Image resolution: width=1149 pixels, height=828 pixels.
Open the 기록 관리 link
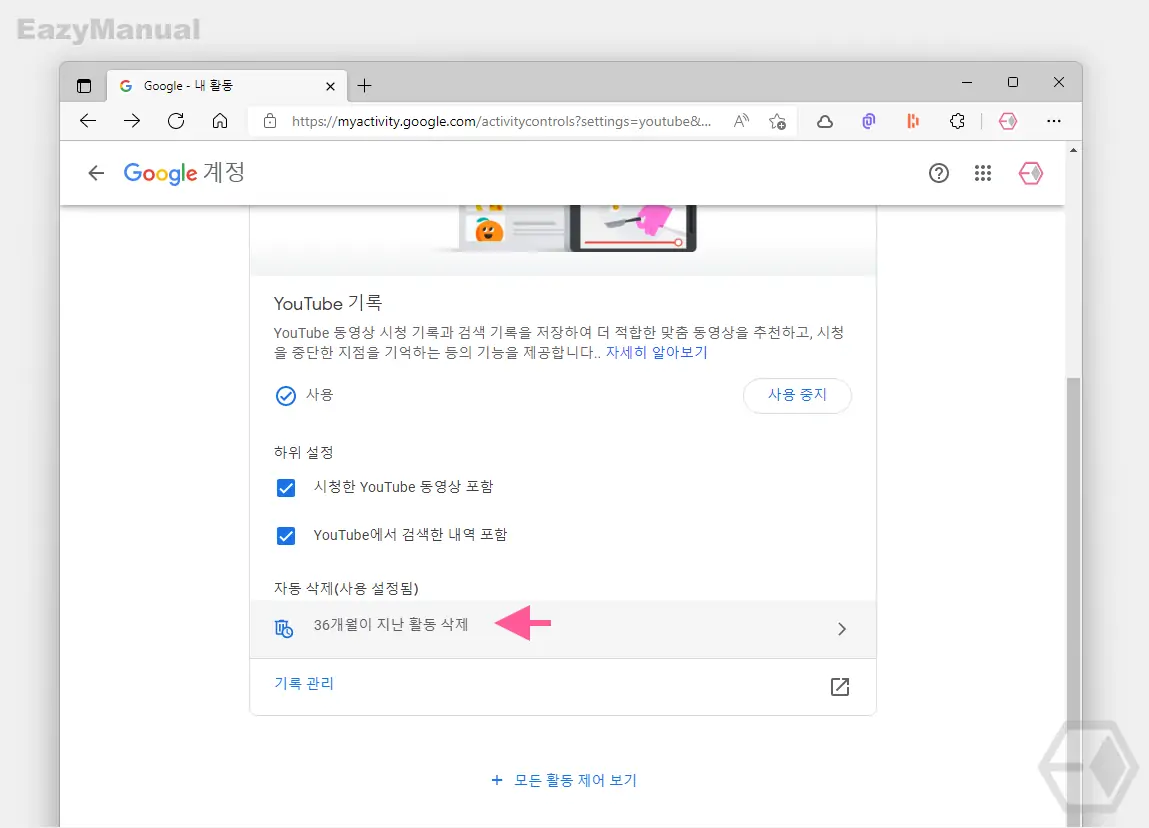(303, 684)
